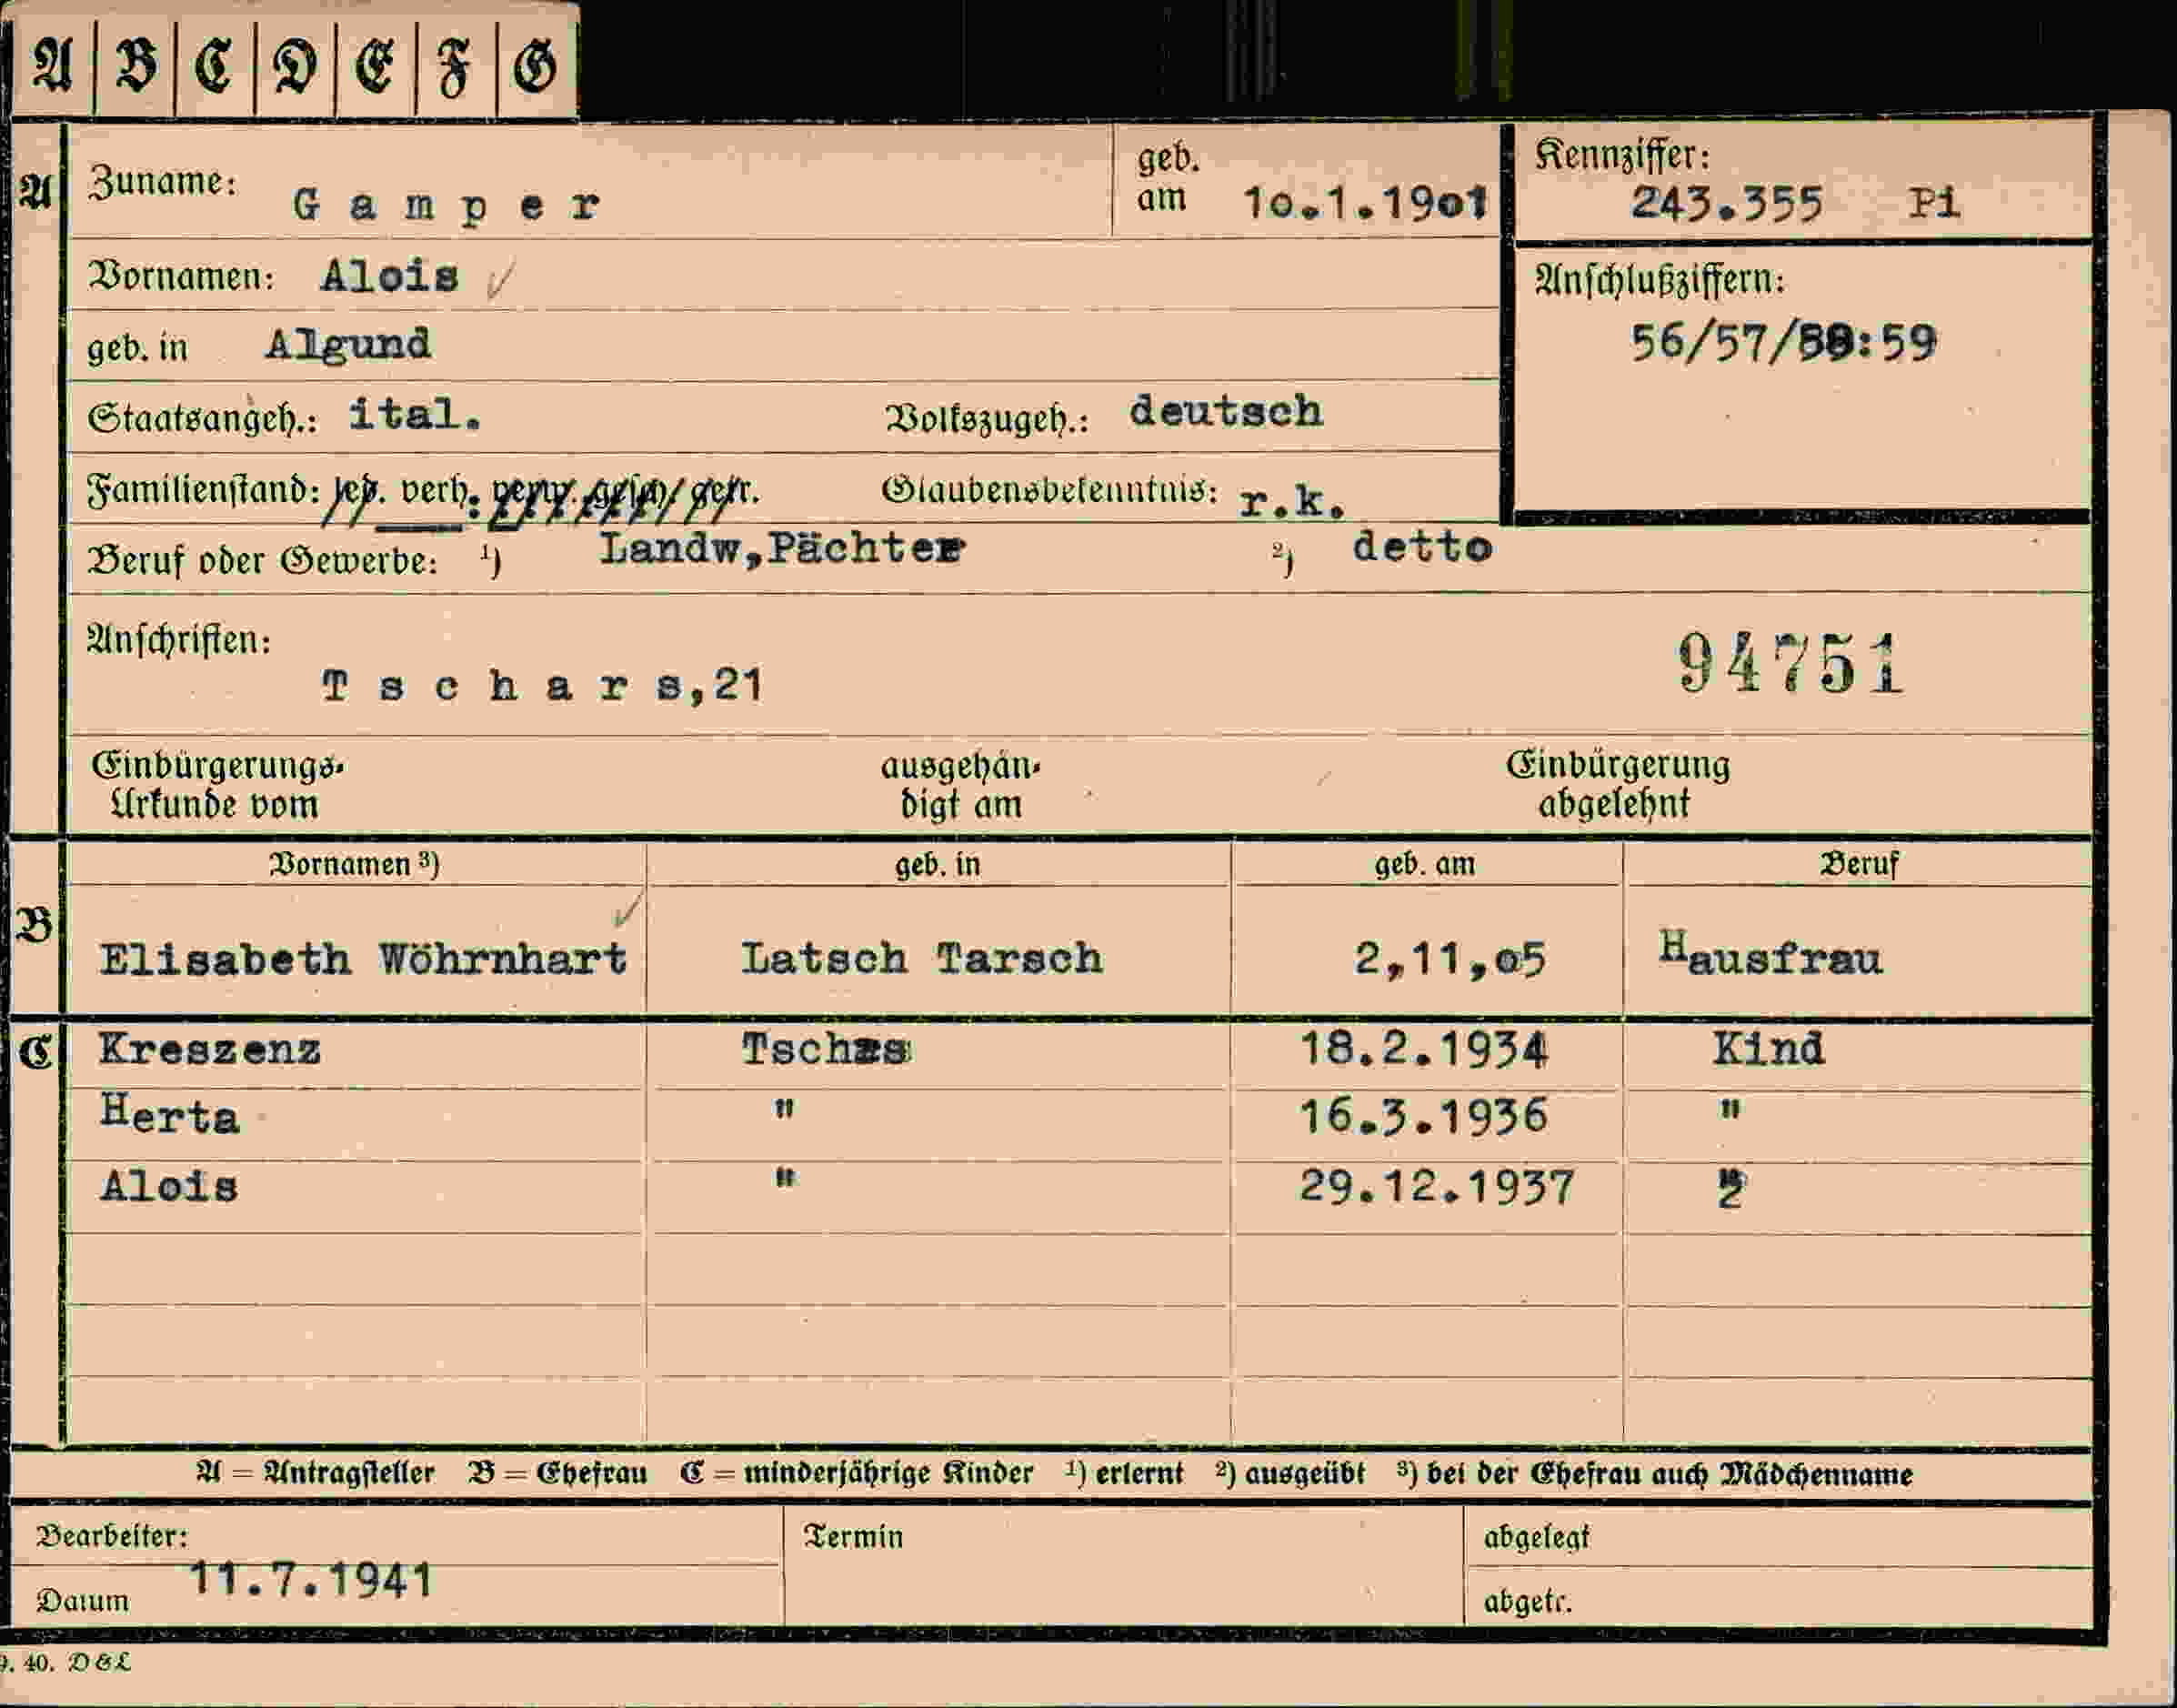The width and height of the screenshot is (2177, 1708).
Task: Click the birthplace 'Latsch Tarsch'
Action: (x=922, y=959)
